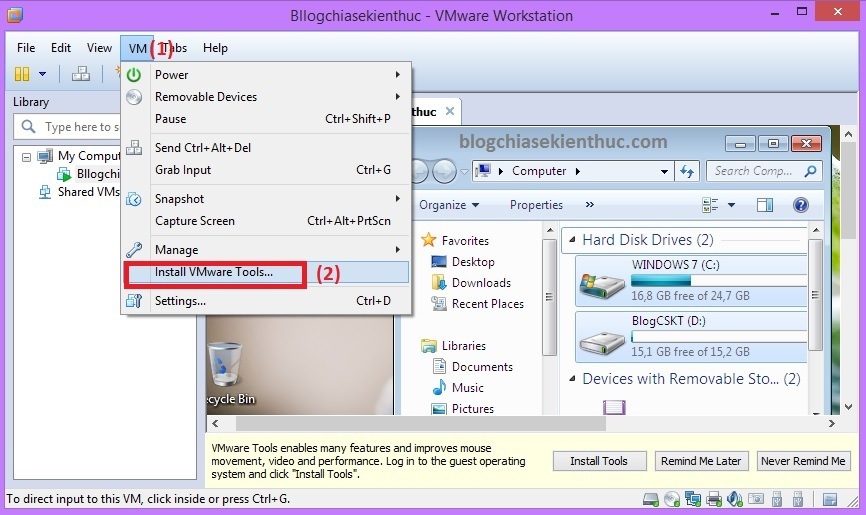The width and height of the screenshot is (866, 515).
Task: Click the camera device status icon
Action: pyautogui.click(x=756, y=499)
